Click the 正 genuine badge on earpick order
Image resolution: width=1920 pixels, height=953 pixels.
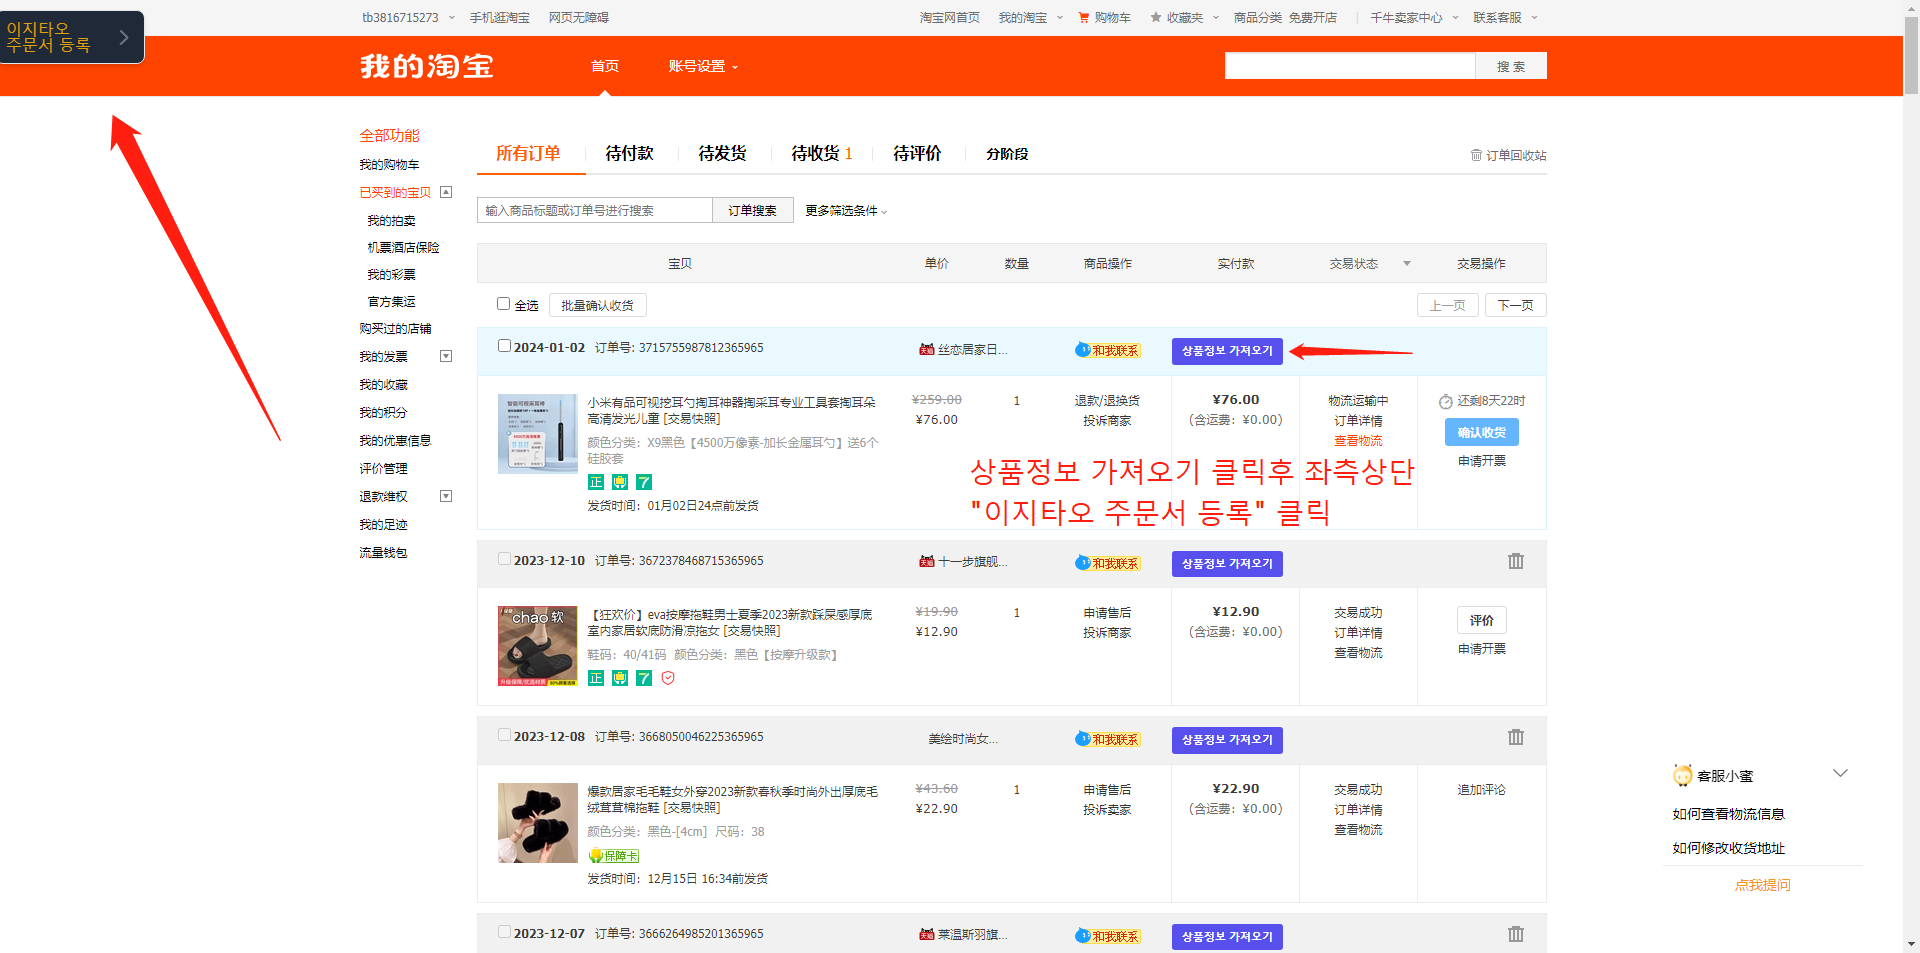[596, 482]
